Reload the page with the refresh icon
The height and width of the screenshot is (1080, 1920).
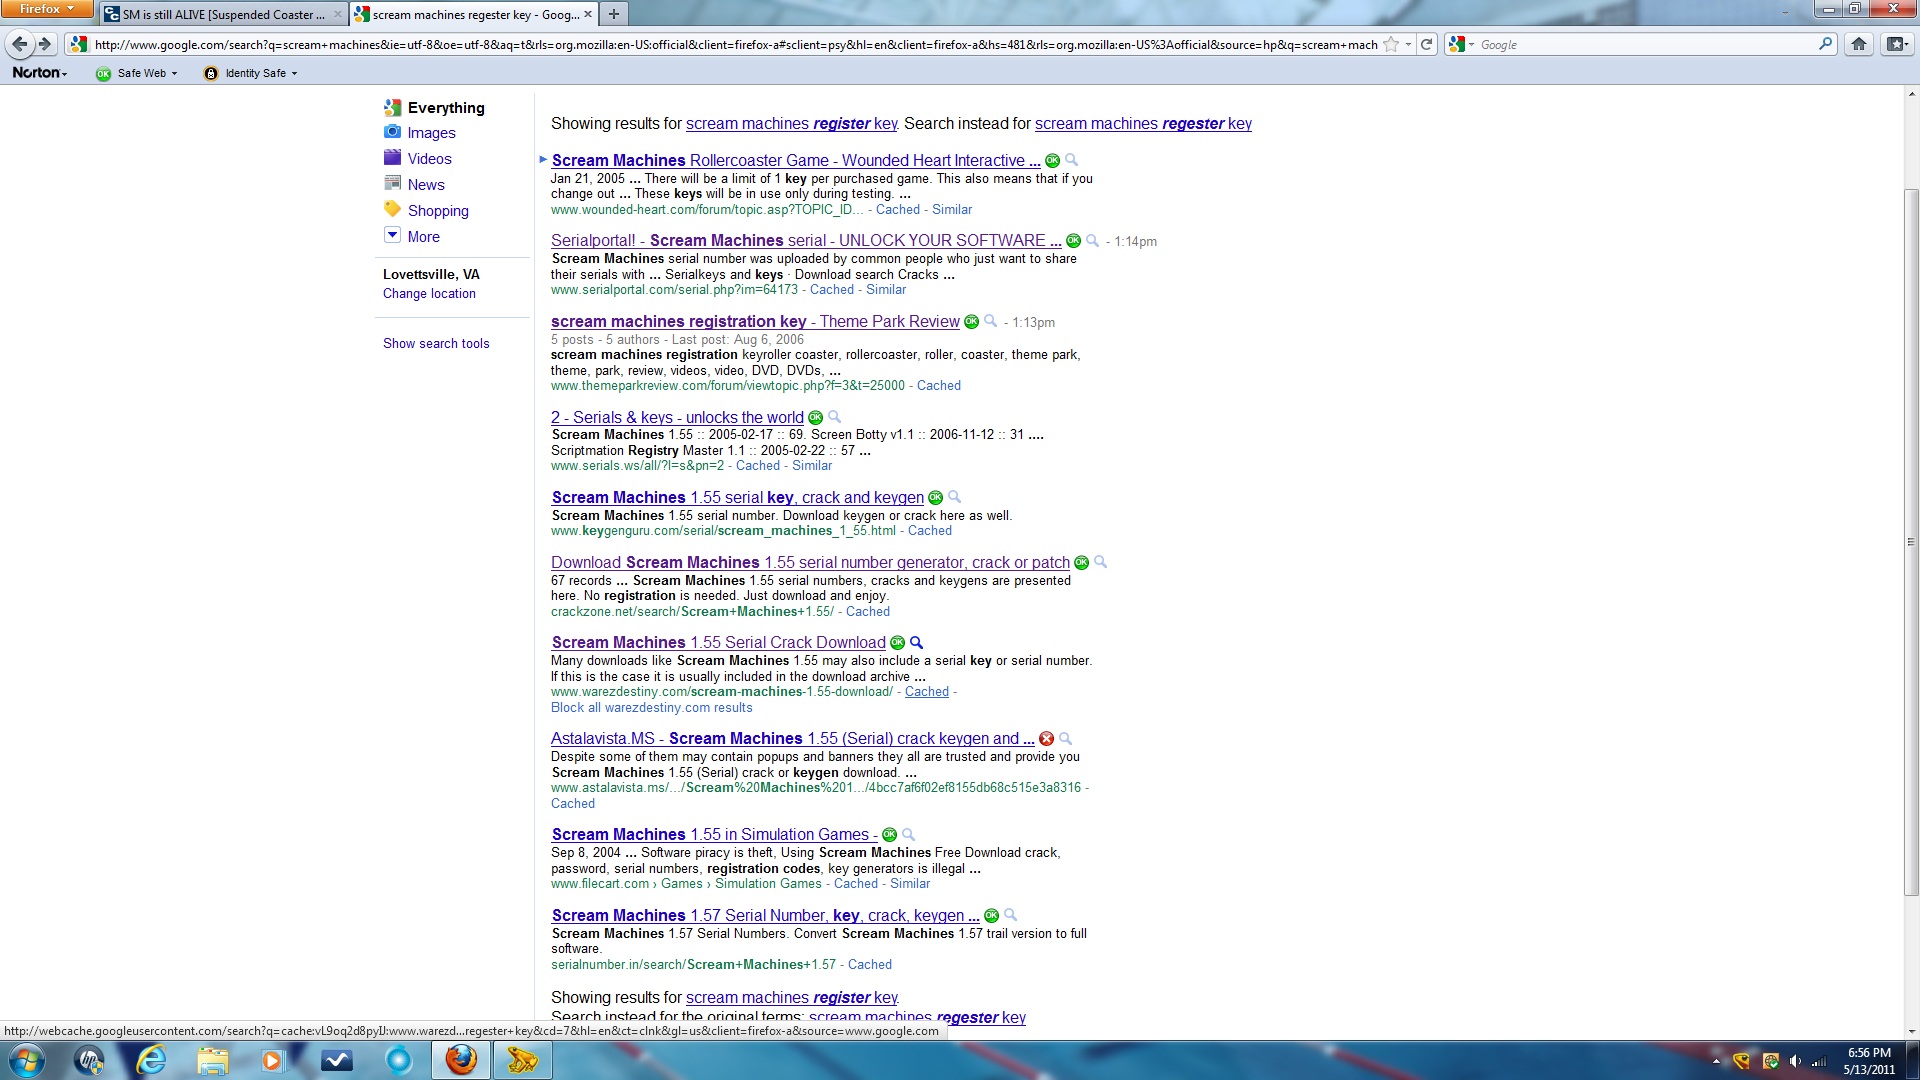pyautogui.click(x=1427, y=44)
